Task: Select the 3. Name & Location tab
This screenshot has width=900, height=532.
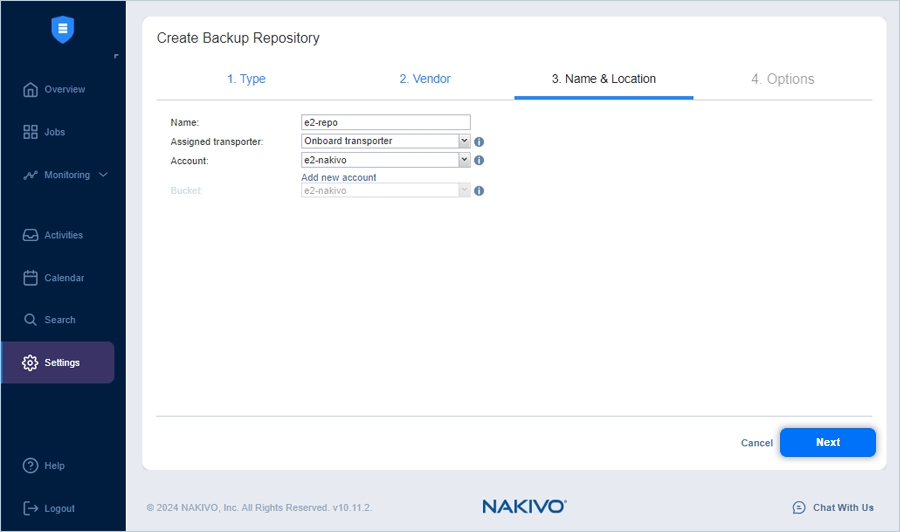Action: coord(604,79)
